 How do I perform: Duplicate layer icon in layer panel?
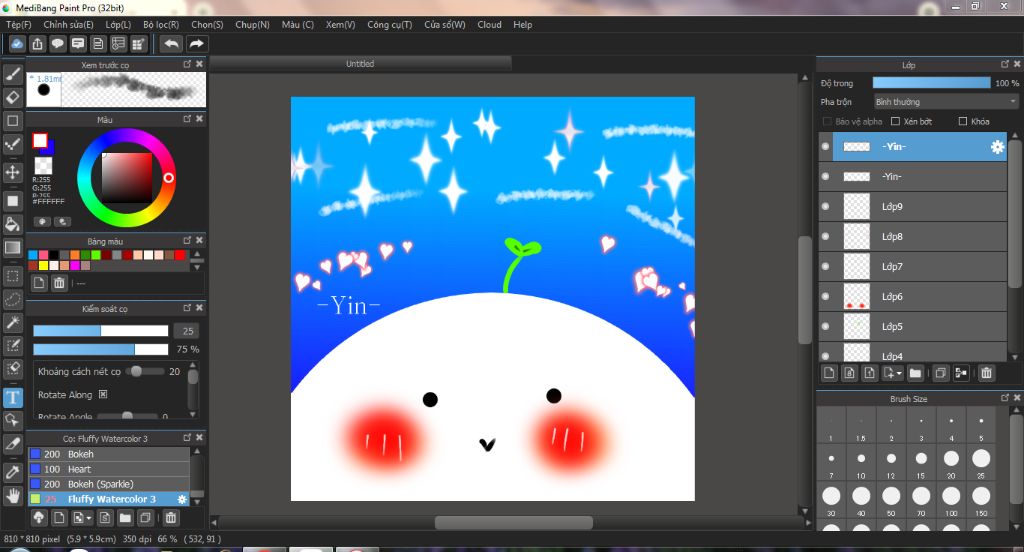(940, 373)
